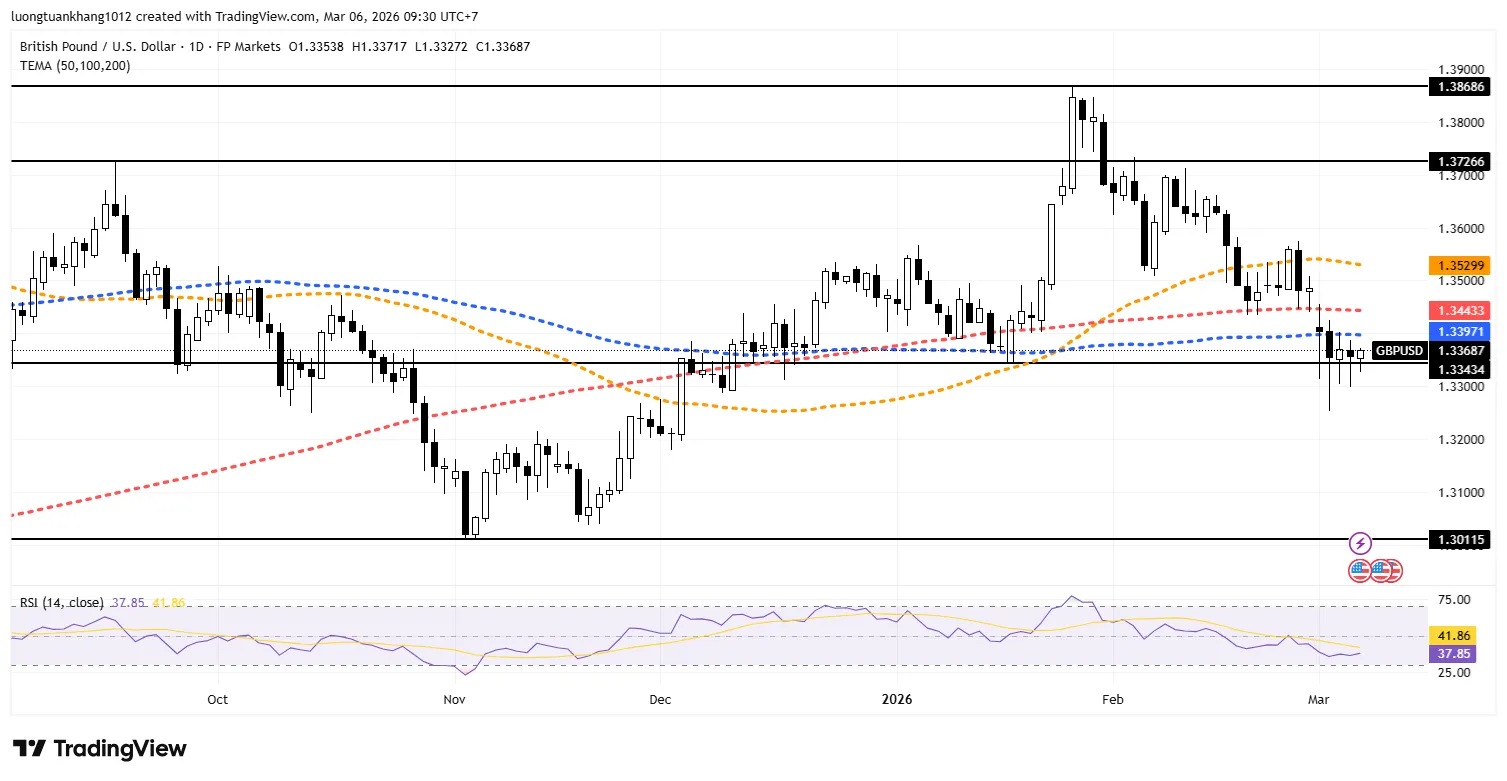Click the 1.33434 horizontal line price label
This screenshot has width=1507, height=781.
point(1462,370)
